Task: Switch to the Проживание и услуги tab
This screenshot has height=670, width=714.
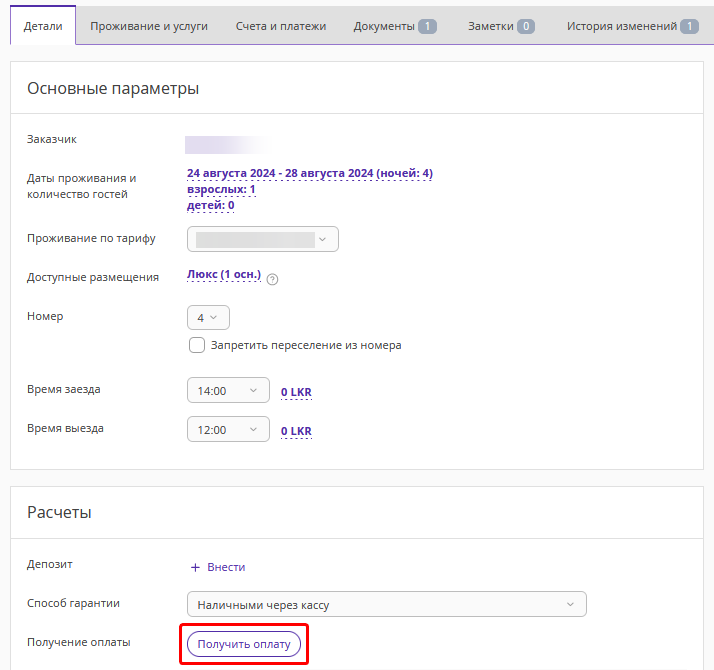Action: [149, 26]
